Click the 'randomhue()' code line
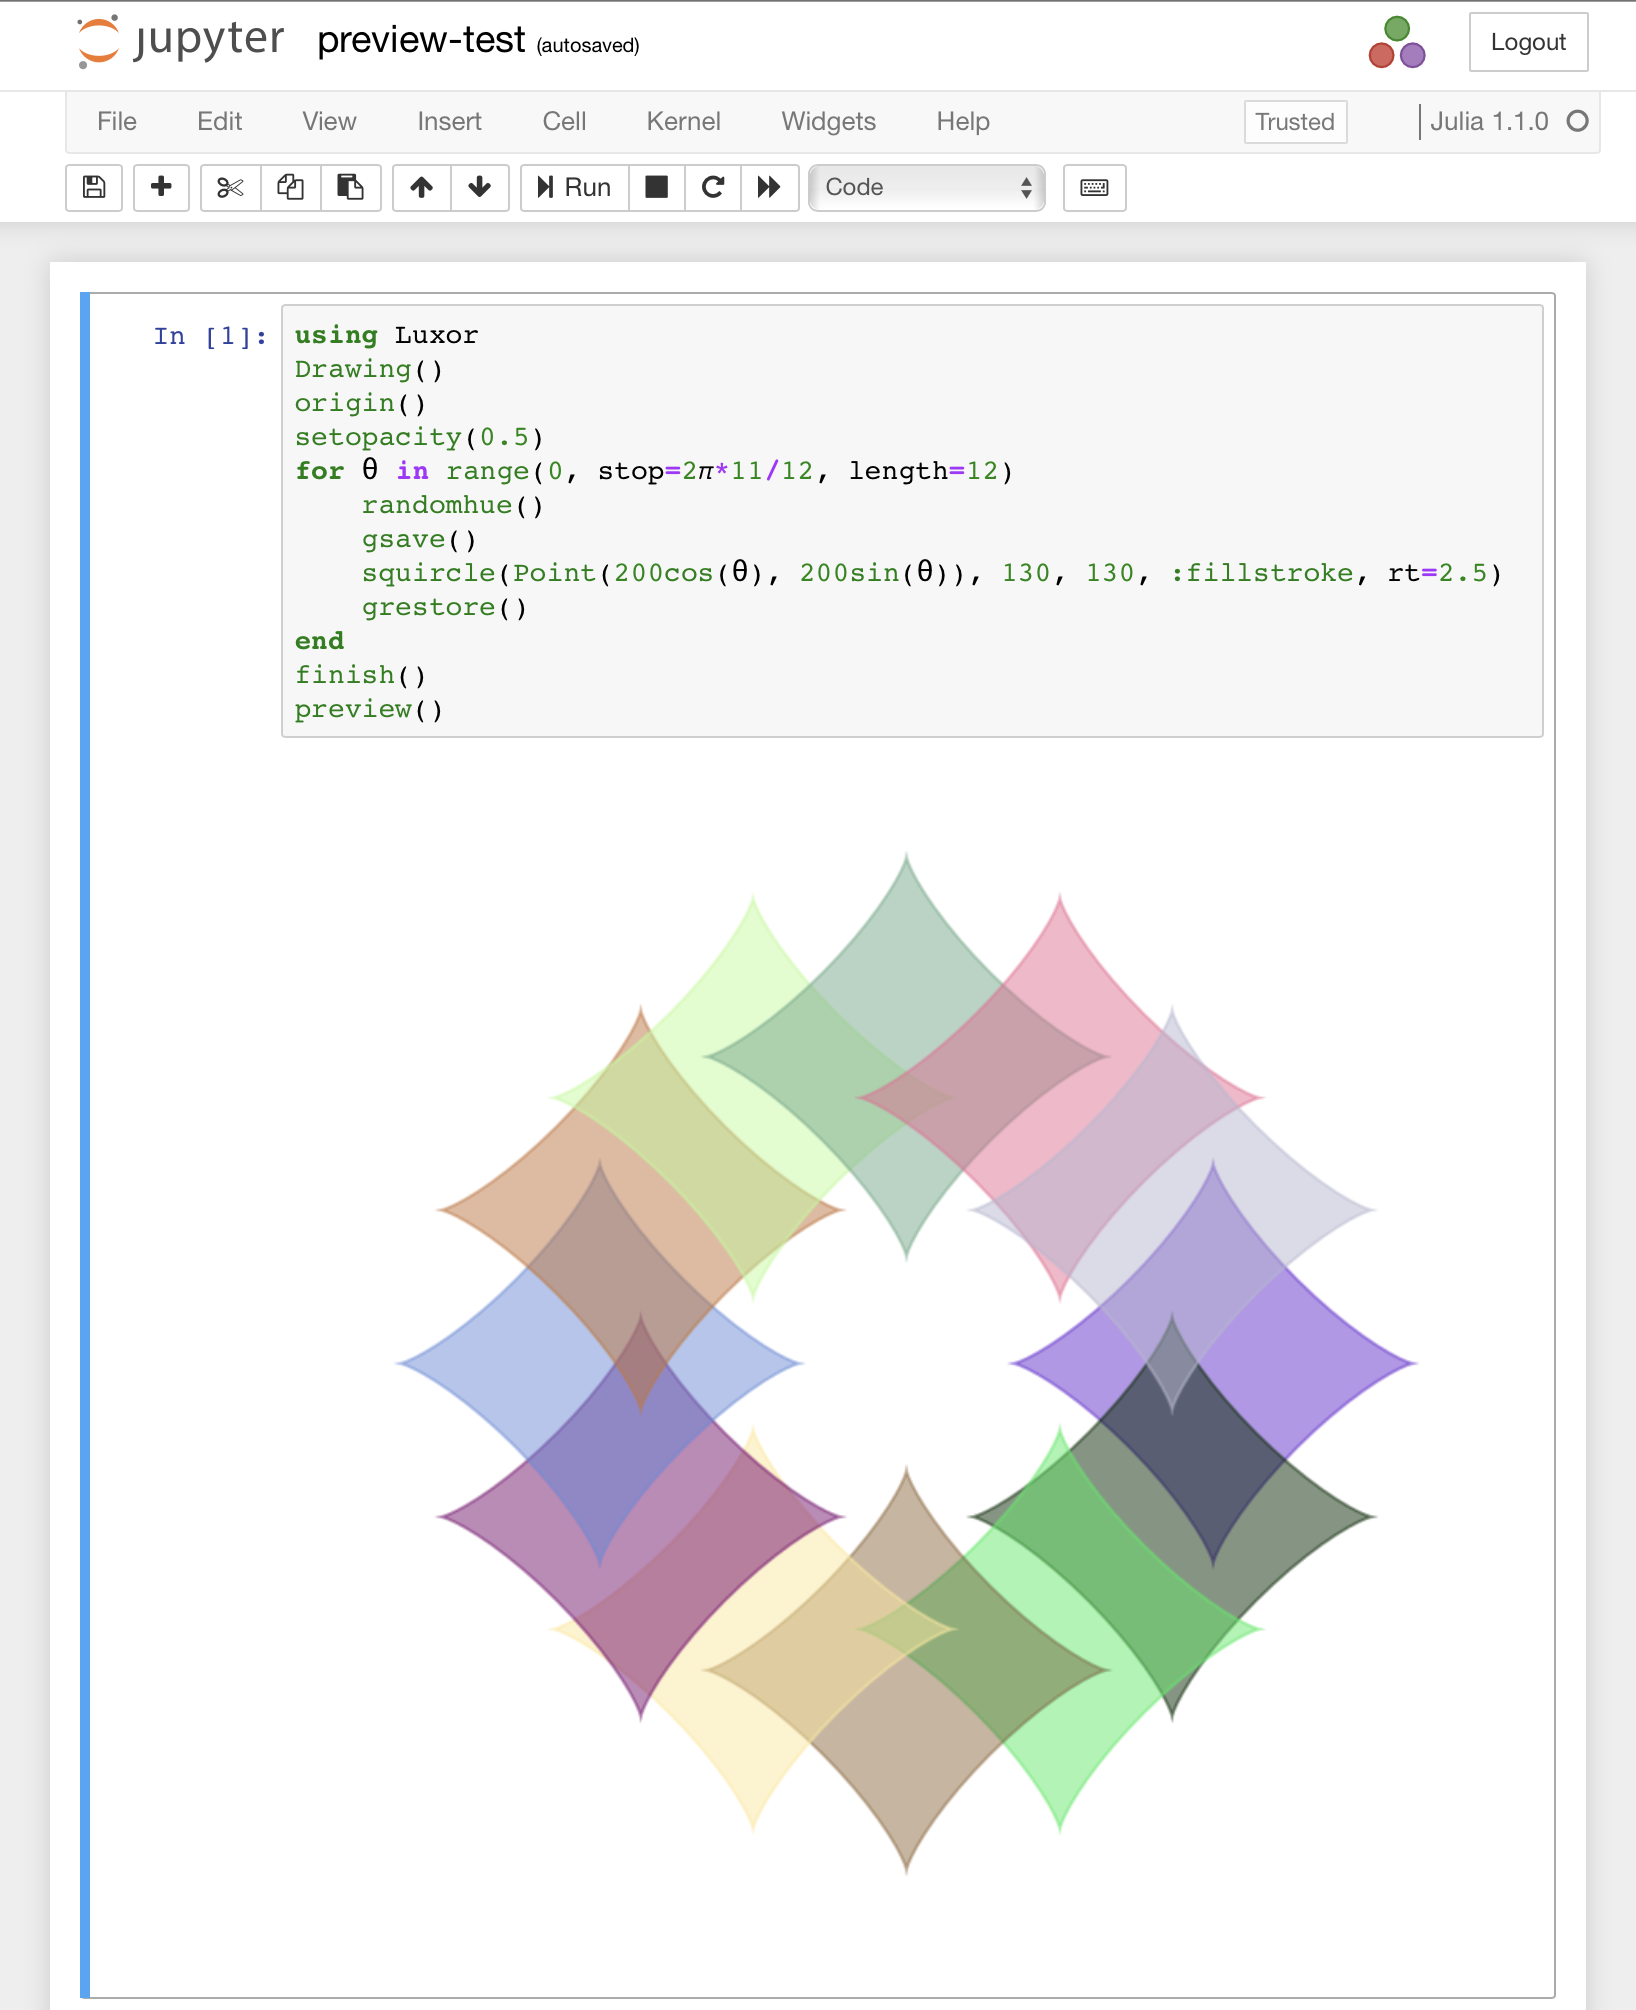 [452, 505]
